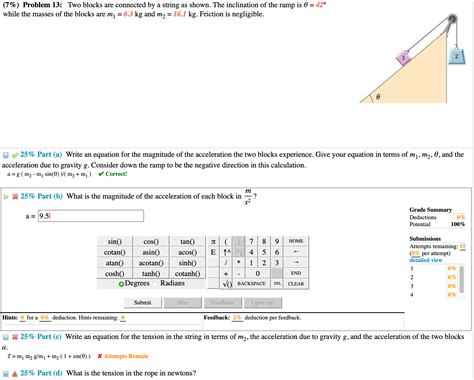Click the cotan() key
Image resolution: width=474 pixels, height=380 pixels.
pyautogui.click(x=115, y=252)
